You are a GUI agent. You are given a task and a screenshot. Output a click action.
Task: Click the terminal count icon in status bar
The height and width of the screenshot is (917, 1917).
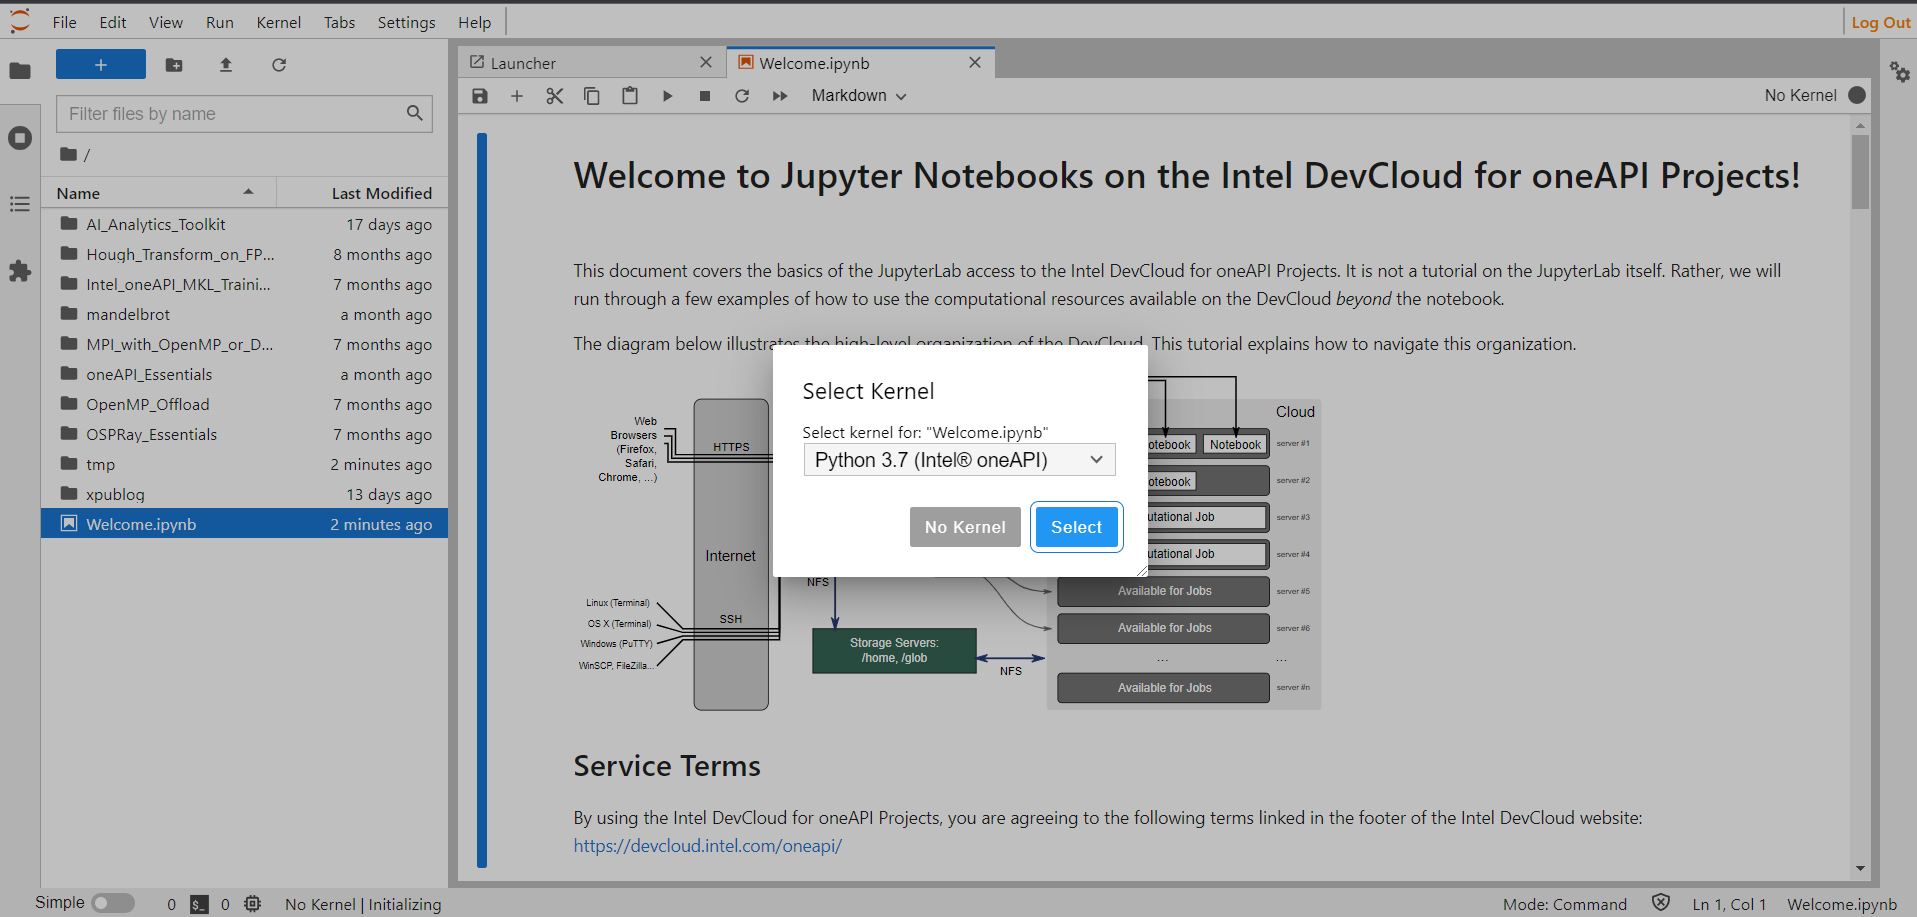pyautogui.click(x=200, y=904)
